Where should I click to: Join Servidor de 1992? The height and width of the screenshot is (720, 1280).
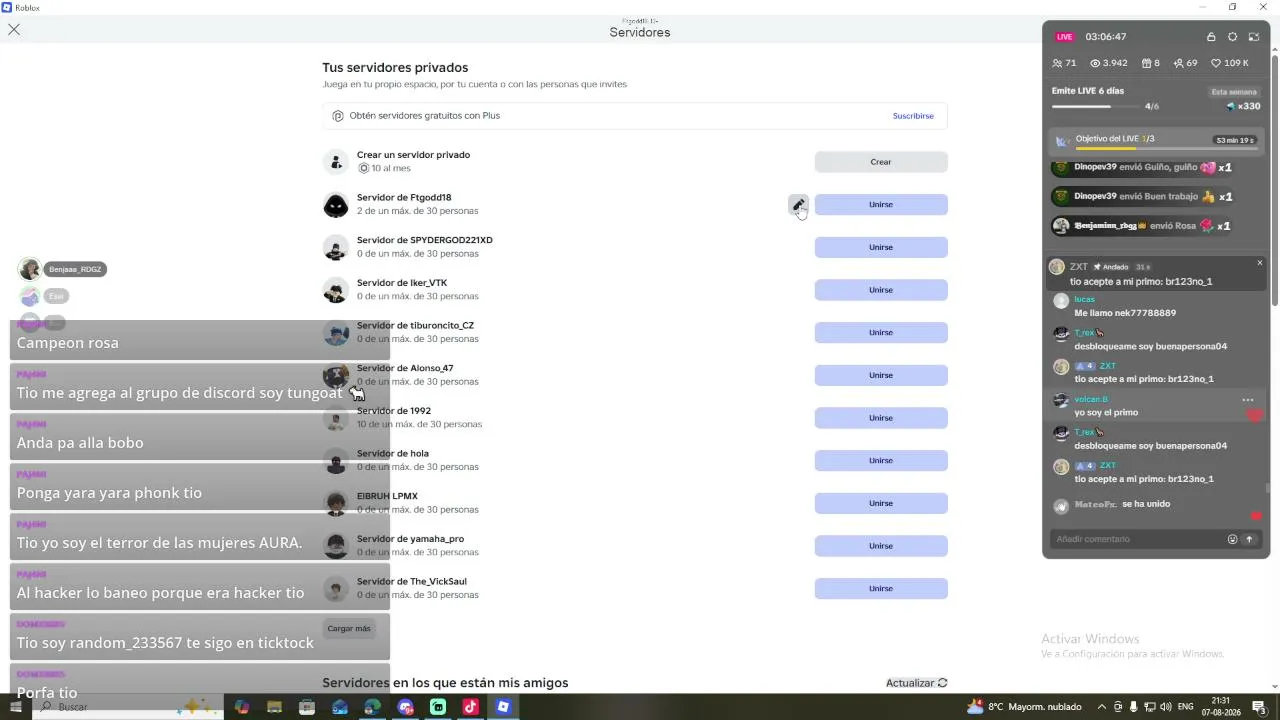pyautogui.click(x=881, y=418)
